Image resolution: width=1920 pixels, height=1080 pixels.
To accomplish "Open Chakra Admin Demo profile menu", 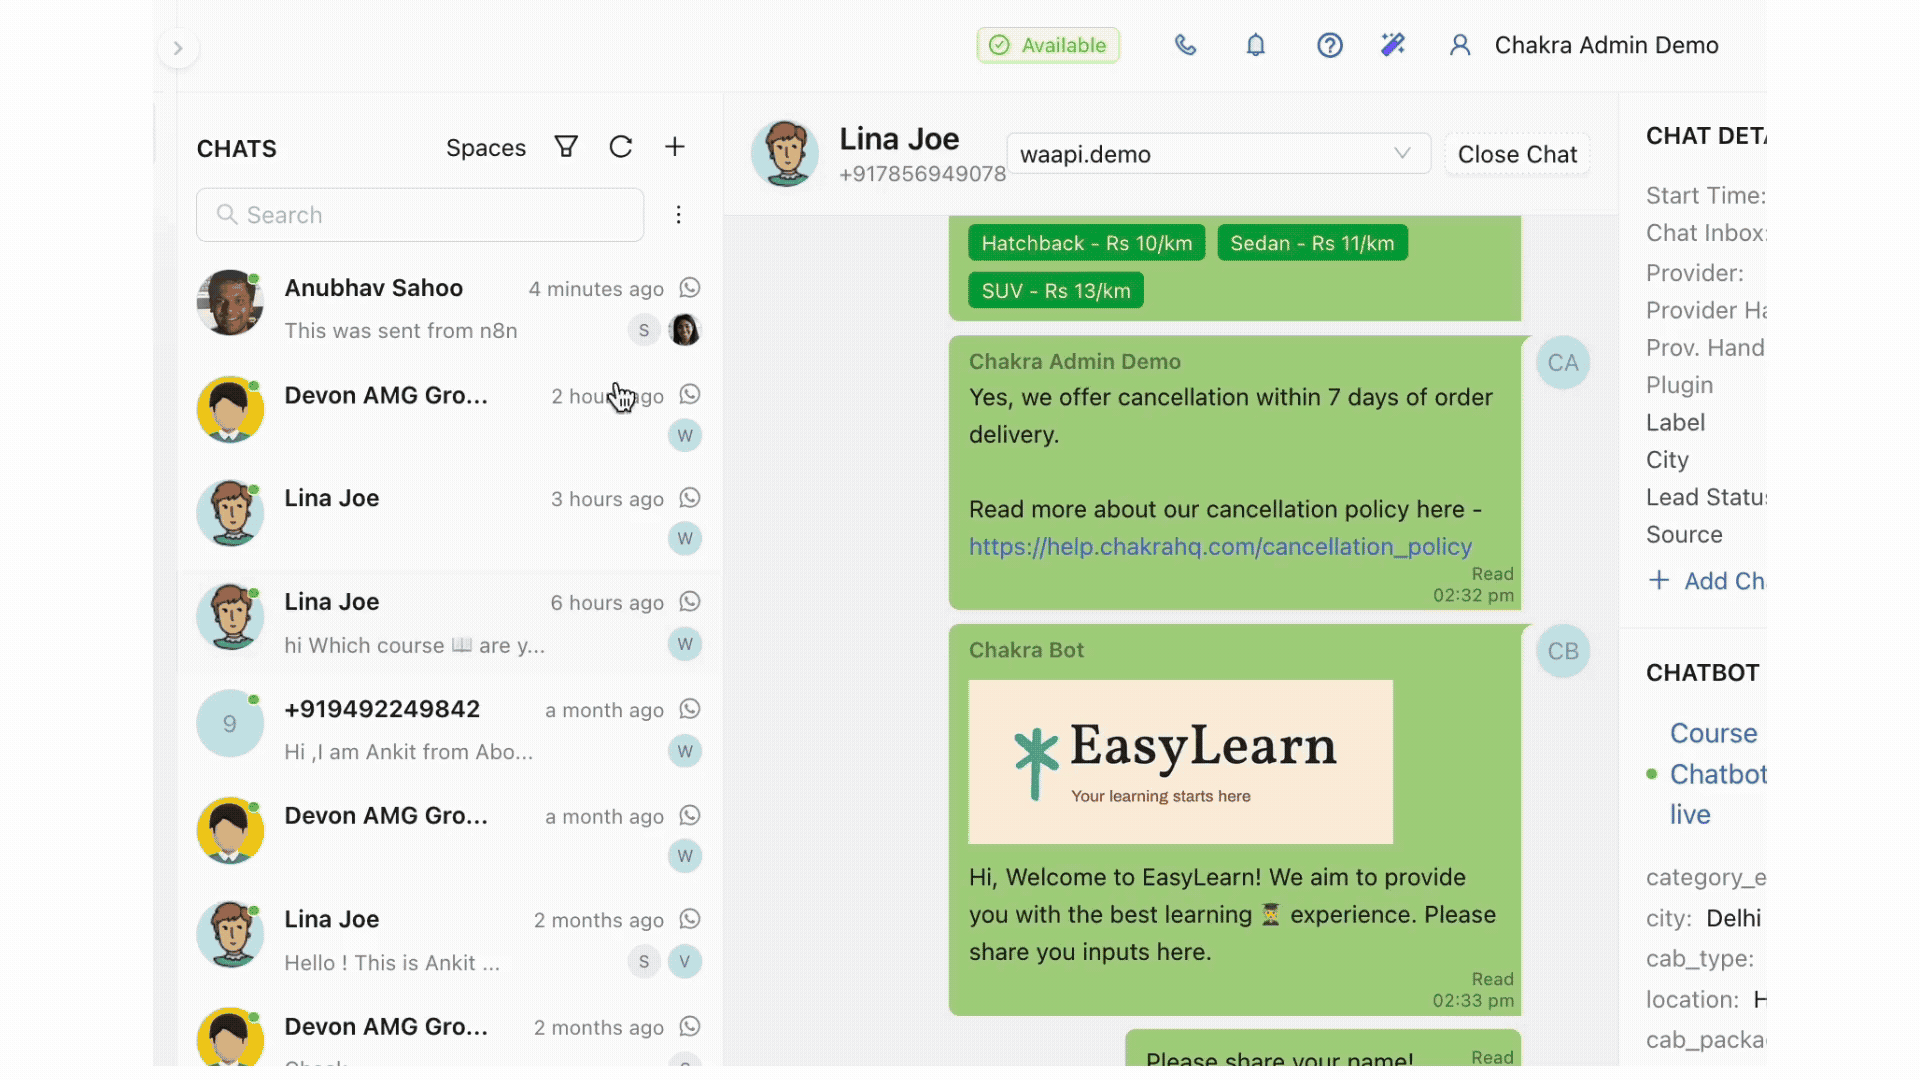I will [x=1585, y=45].
